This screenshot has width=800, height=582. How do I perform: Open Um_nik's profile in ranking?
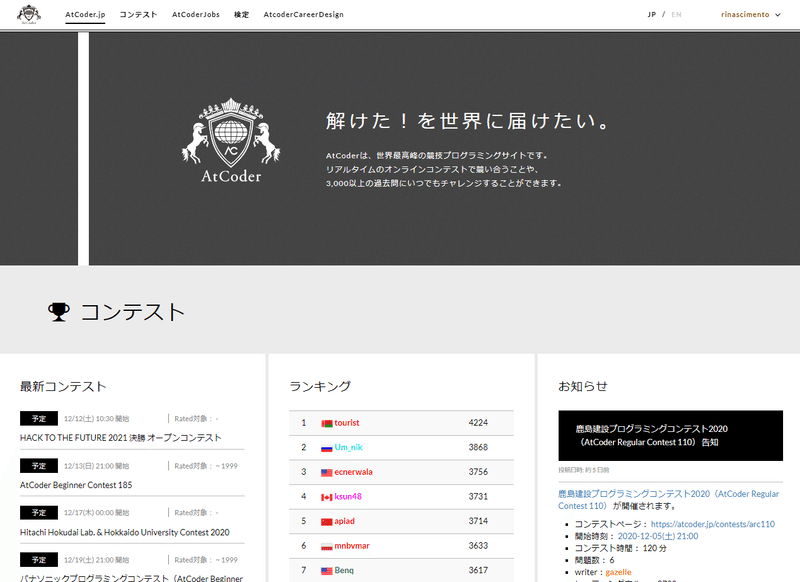coord(348,447)
